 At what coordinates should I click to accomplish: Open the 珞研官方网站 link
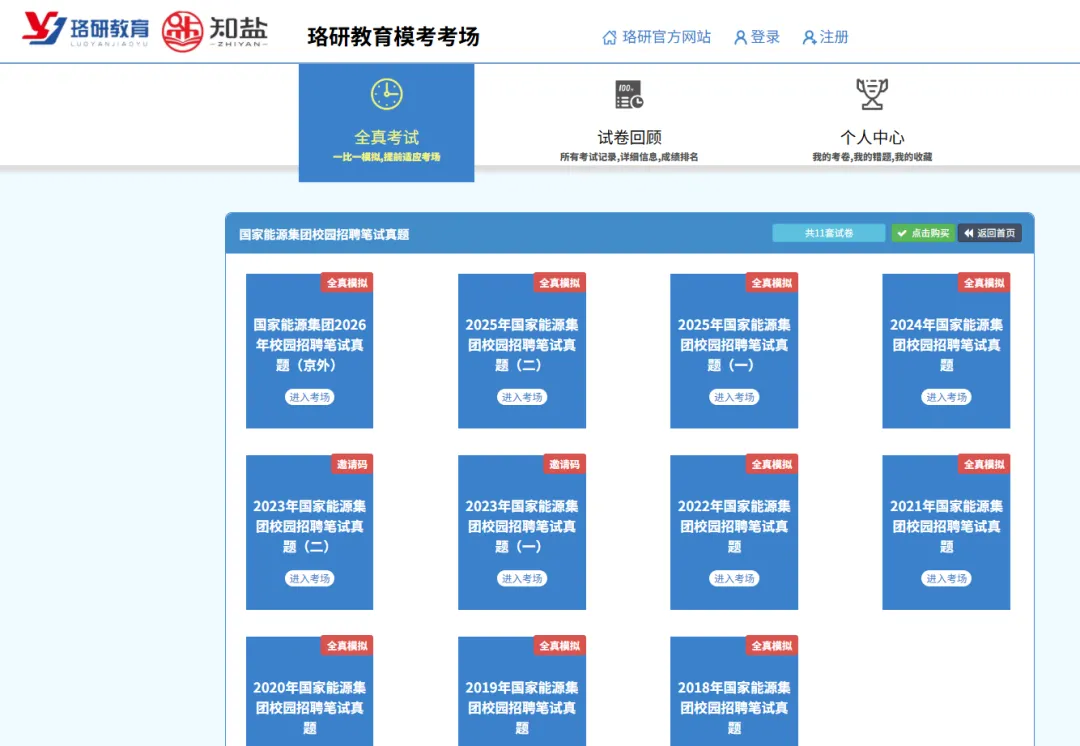click(x=656, y=37)
